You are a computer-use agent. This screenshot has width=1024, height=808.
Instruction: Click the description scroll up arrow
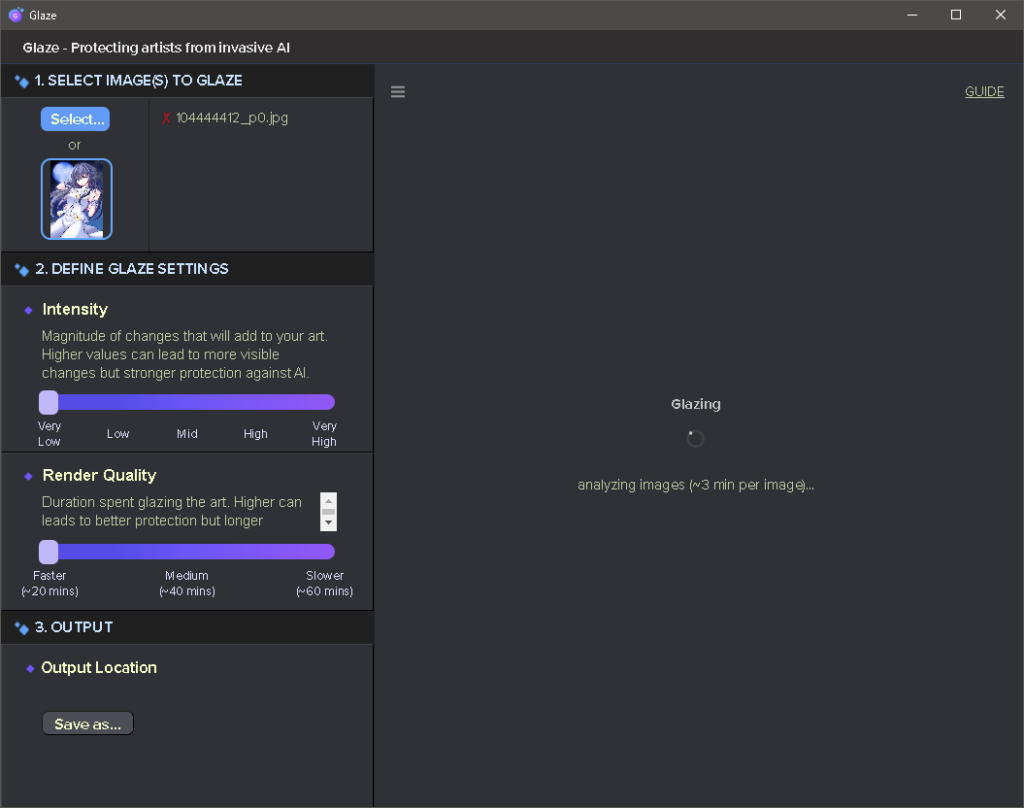328,501
